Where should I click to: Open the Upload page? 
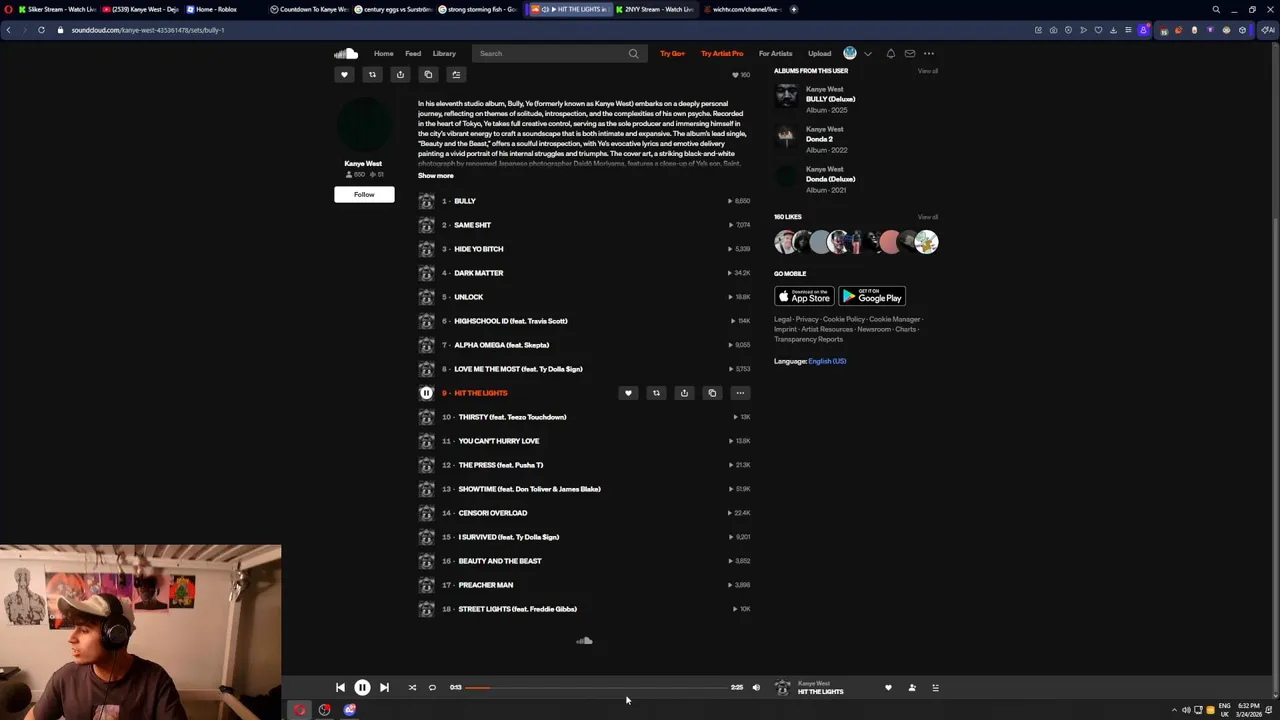(x=819, y=53)
